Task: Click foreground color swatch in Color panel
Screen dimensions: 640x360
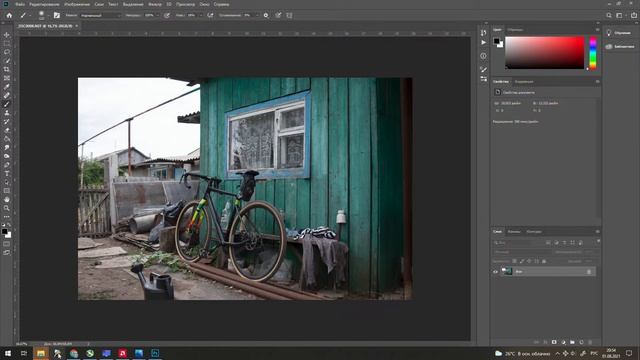Action: tap(496, 41)
